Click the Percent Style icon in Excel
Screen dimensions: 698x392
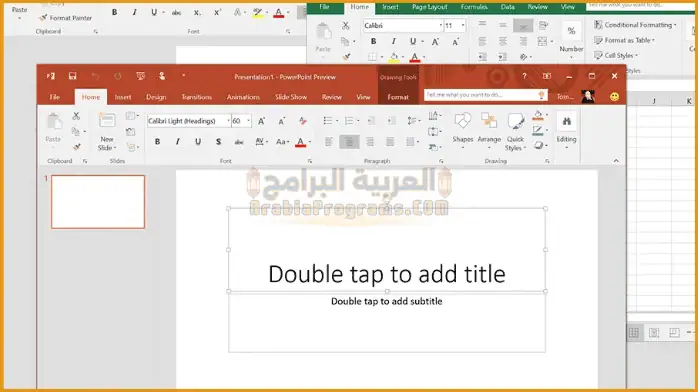tap(571, 31)
